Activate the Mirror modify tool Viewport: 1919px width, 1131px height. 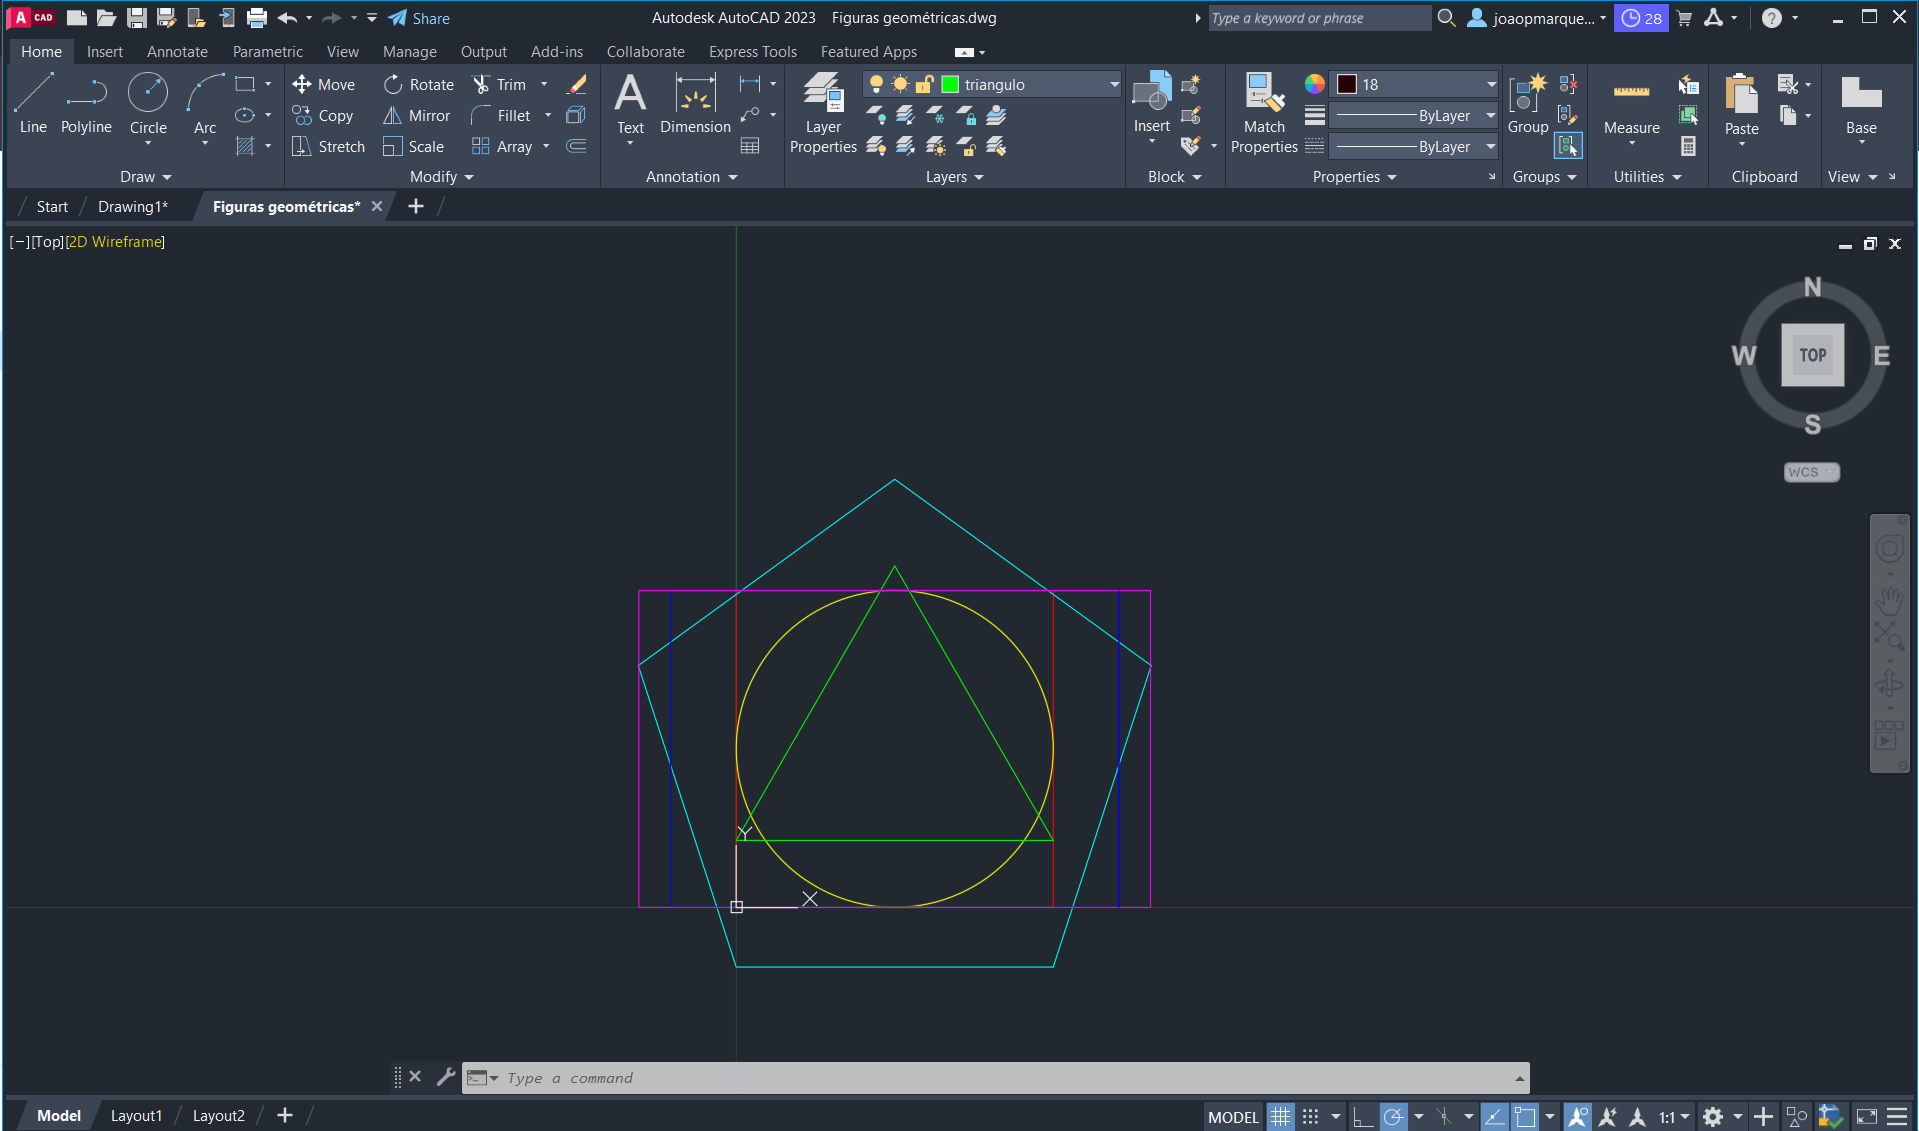pyautogui.click(x=417, y=116)
